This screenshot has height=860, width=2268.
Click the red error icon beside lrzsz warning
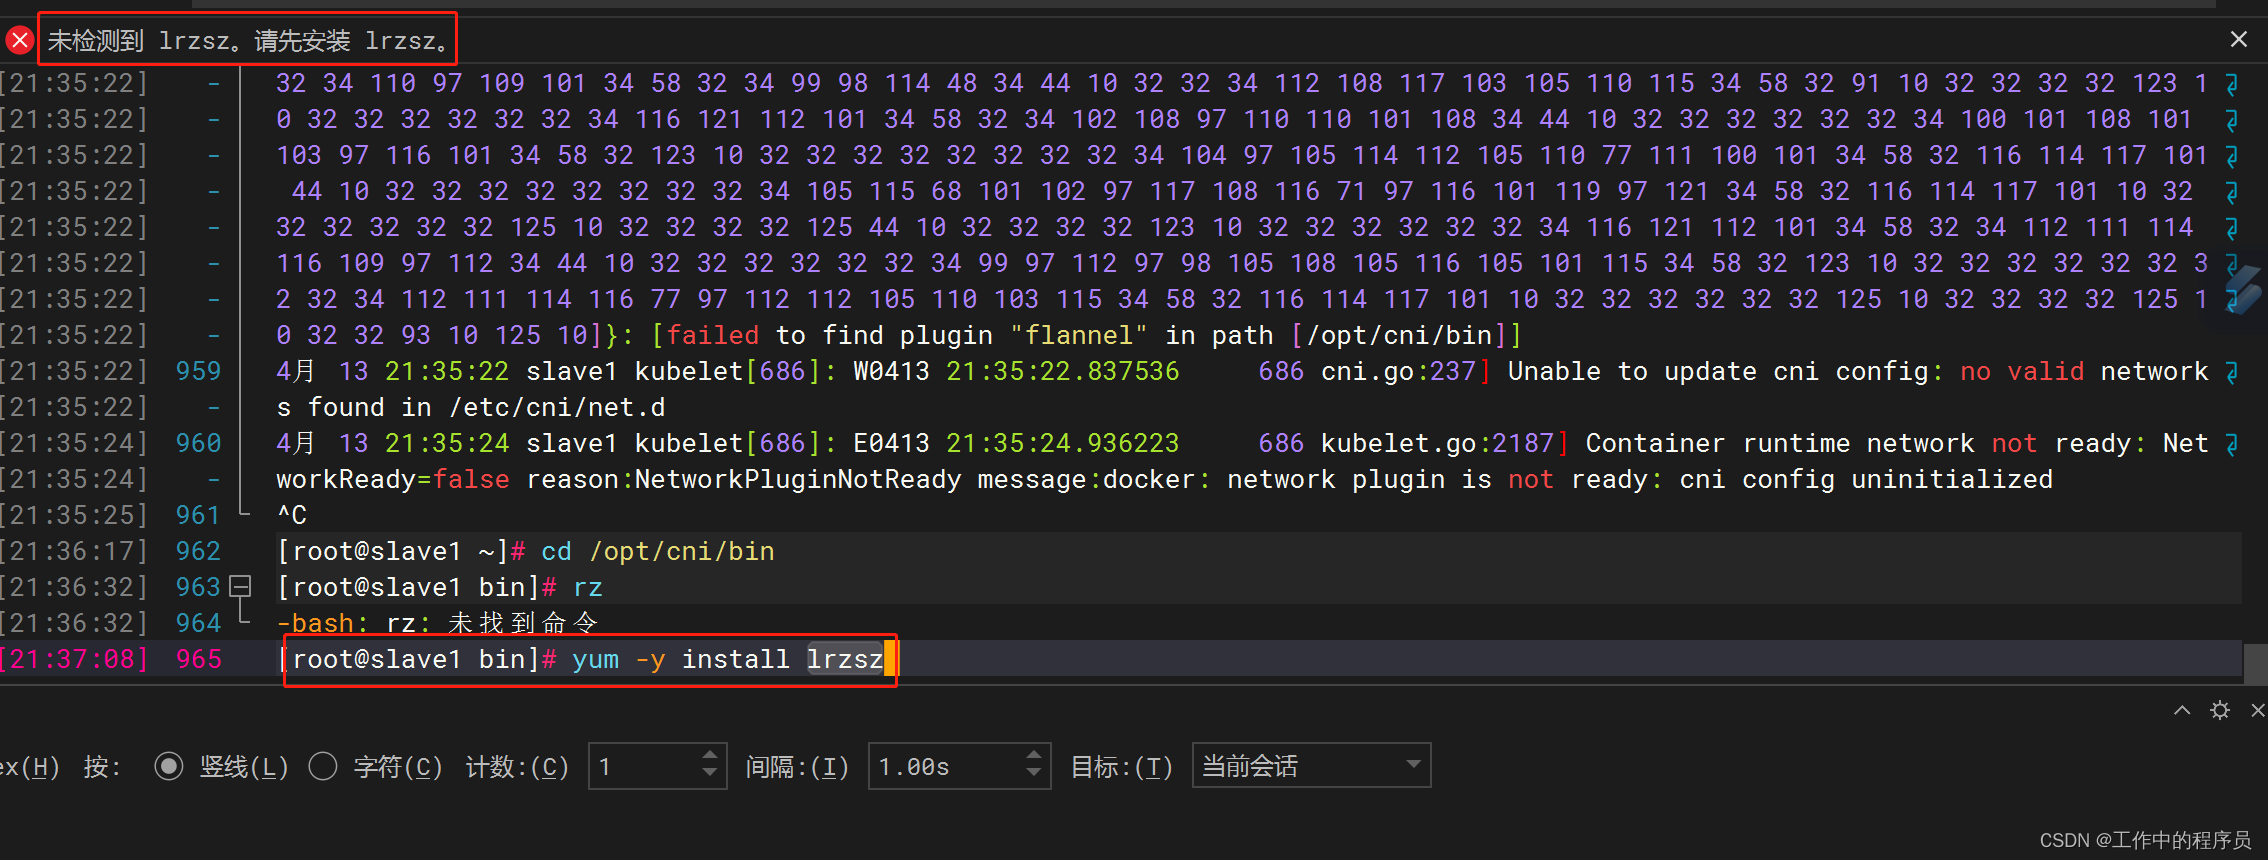[x=19, y=40]
